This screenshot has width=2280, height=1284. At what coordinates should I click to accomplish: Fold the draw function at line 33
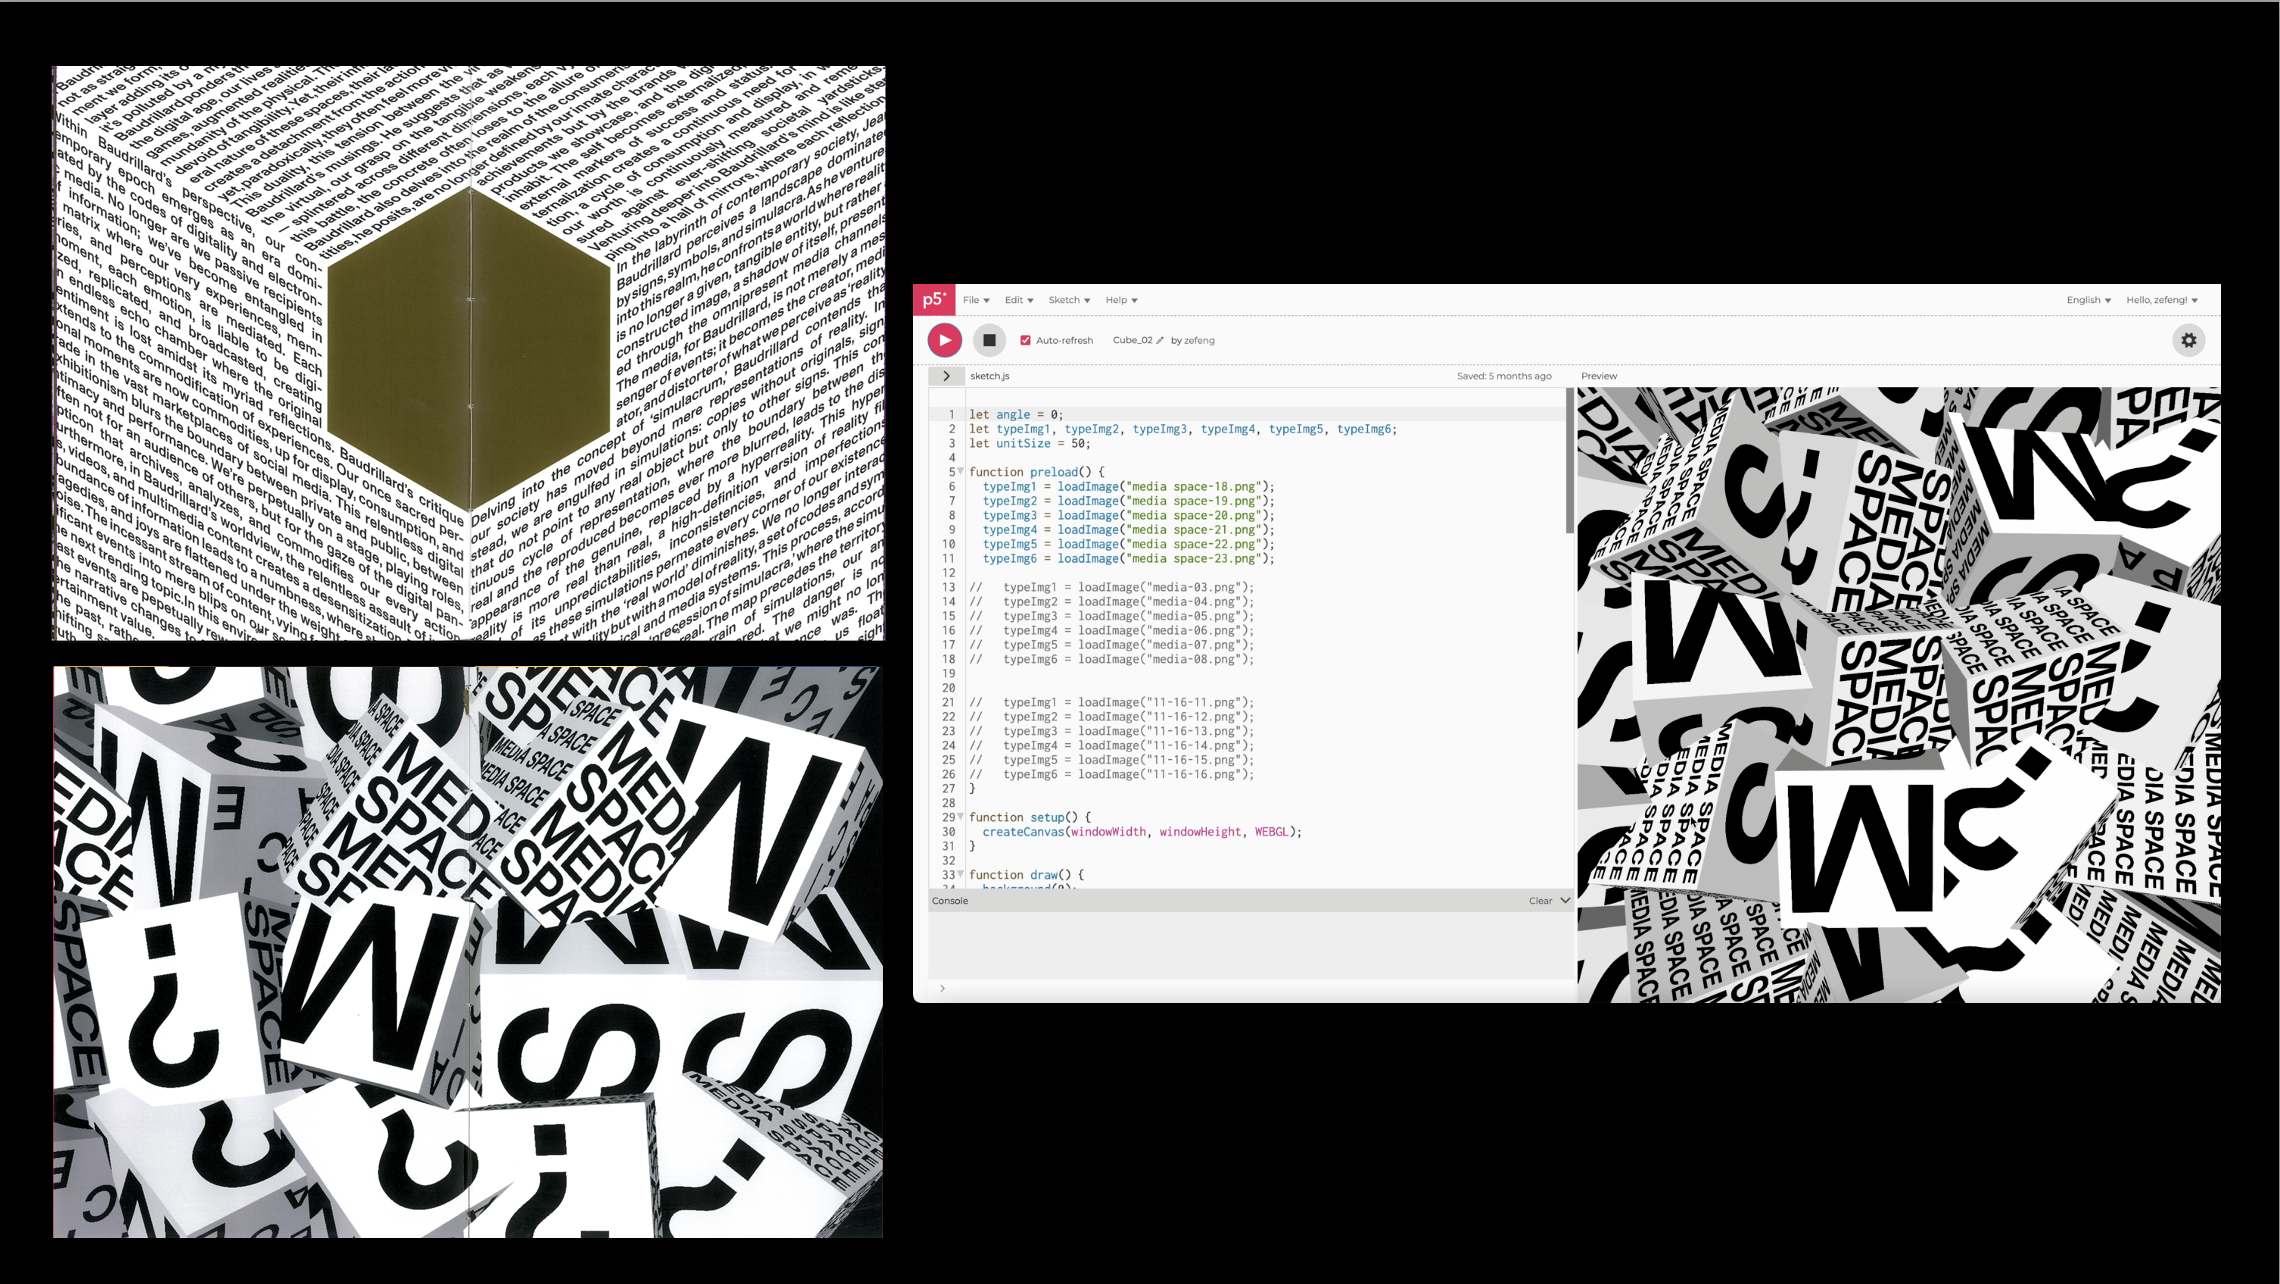coord(961,874)
